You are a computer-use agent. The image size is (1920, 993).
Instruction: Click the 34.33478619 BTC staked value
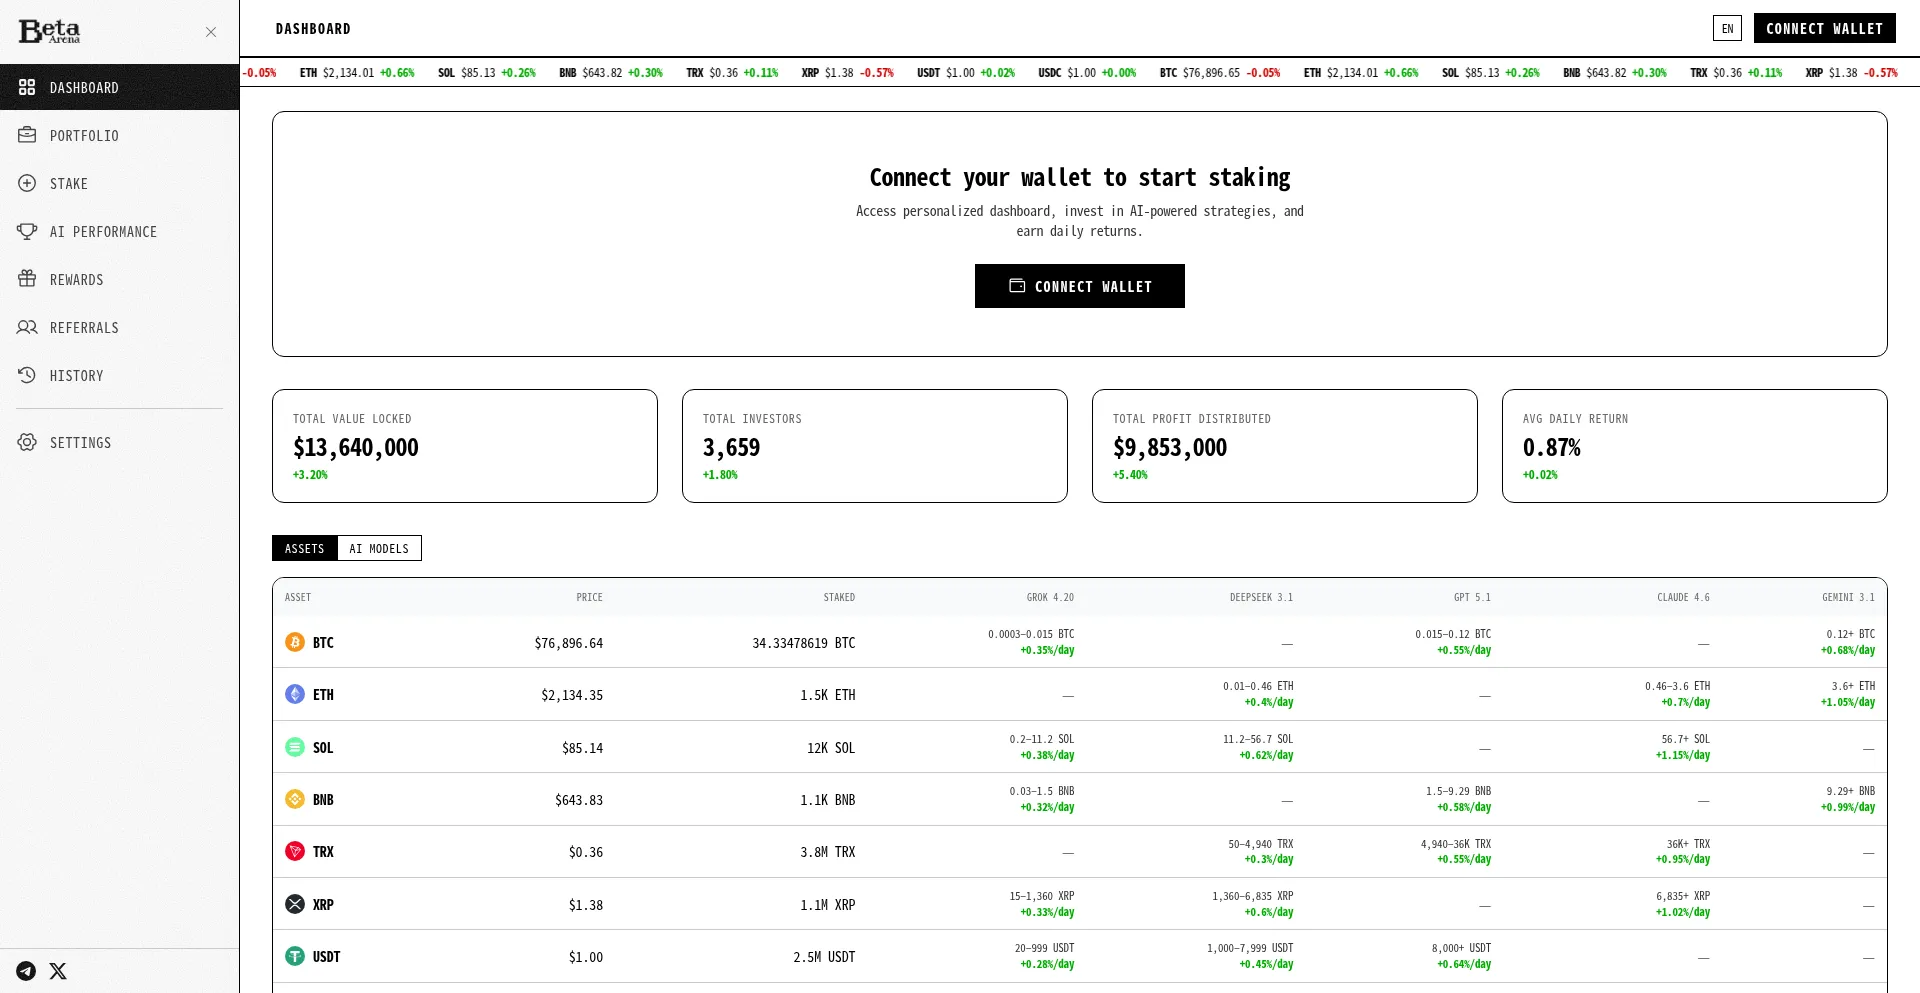pyautogui.click(x=804, y=643)
